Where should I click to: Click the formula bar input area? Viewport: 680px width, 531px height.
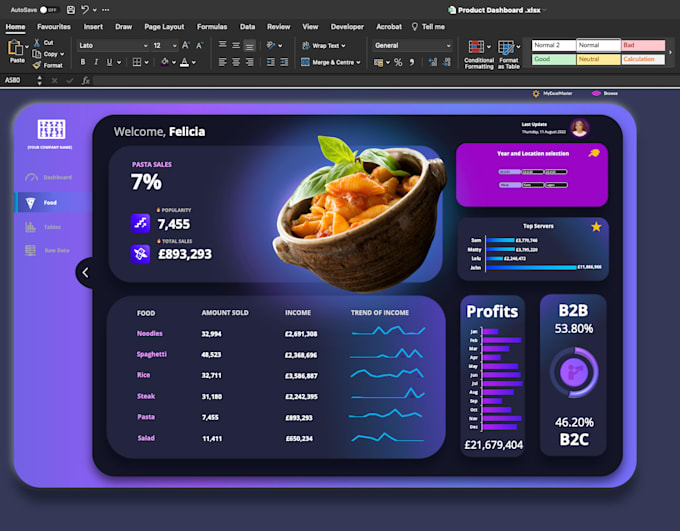coord(384,80)
